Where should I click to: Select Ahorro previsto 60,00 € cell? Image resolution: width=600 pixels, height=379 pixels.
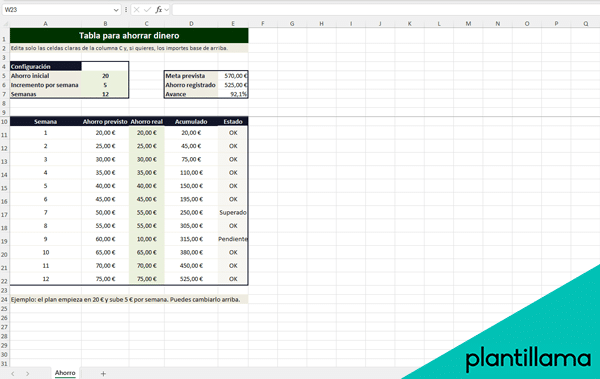point(105,239)
